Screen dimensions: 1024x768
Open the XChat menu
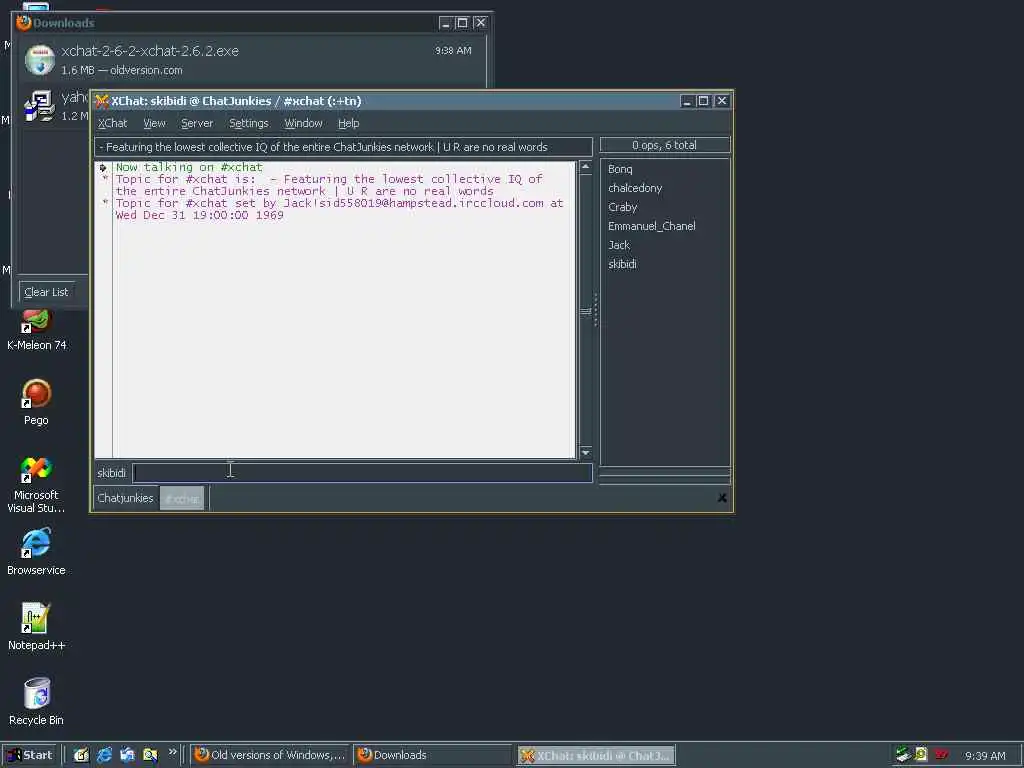pyautogui.click(x=112, y=123)
